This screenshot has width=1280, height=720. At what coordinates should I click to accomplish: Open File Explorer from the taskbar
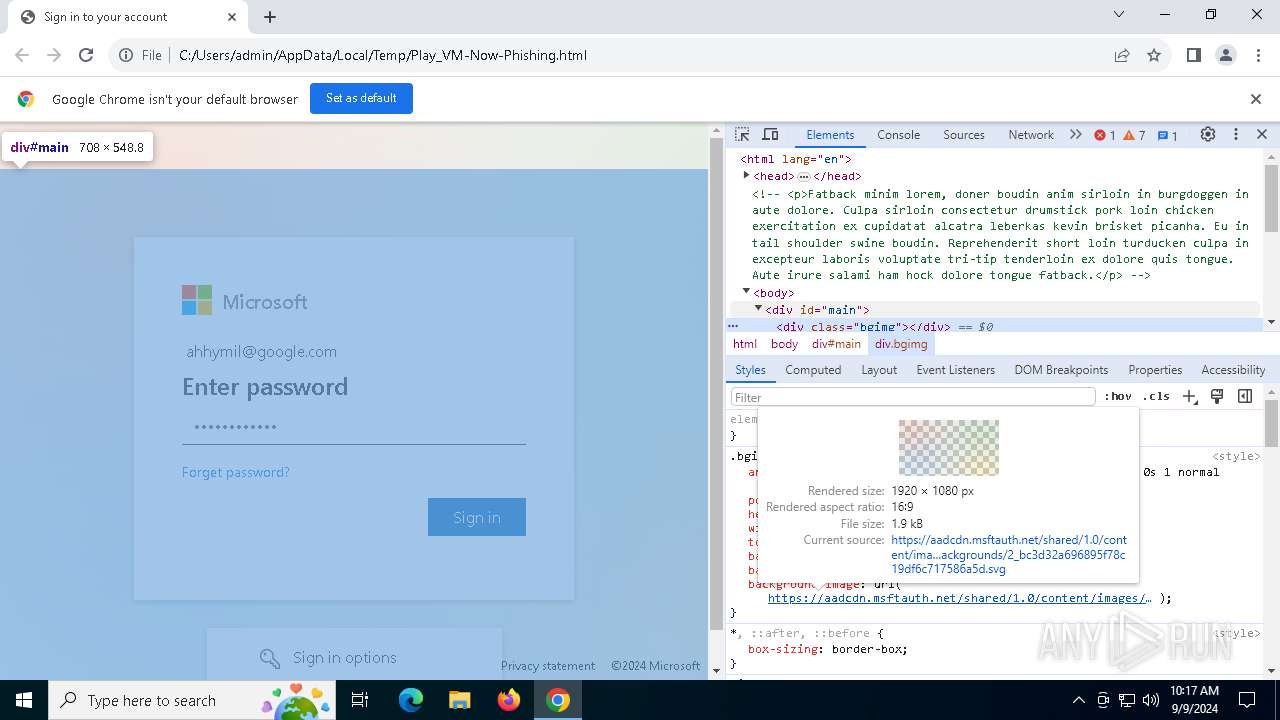point(459,700)
